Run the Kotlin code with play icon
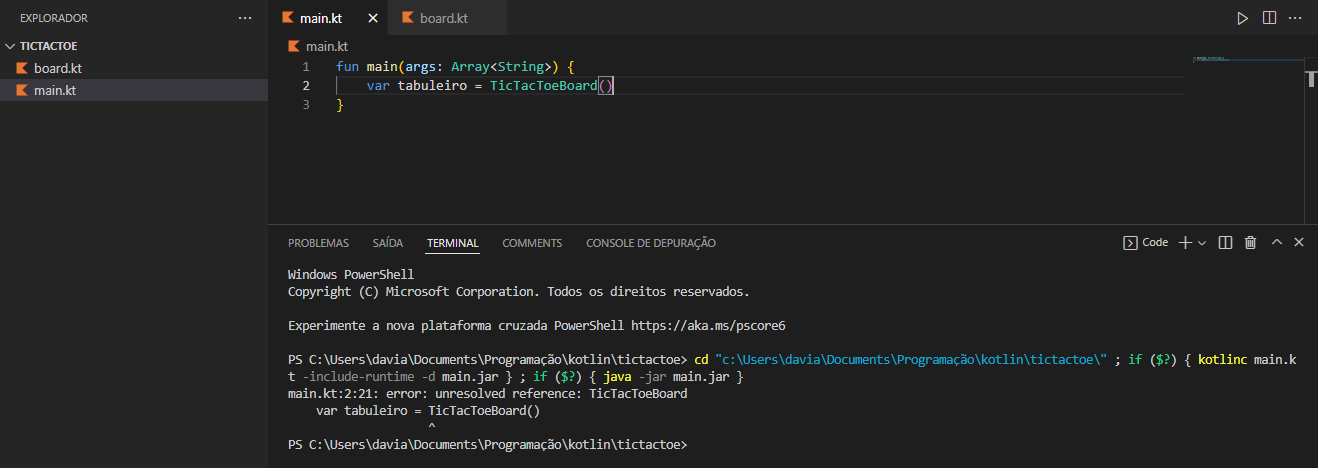 (x=1242, y=18)
